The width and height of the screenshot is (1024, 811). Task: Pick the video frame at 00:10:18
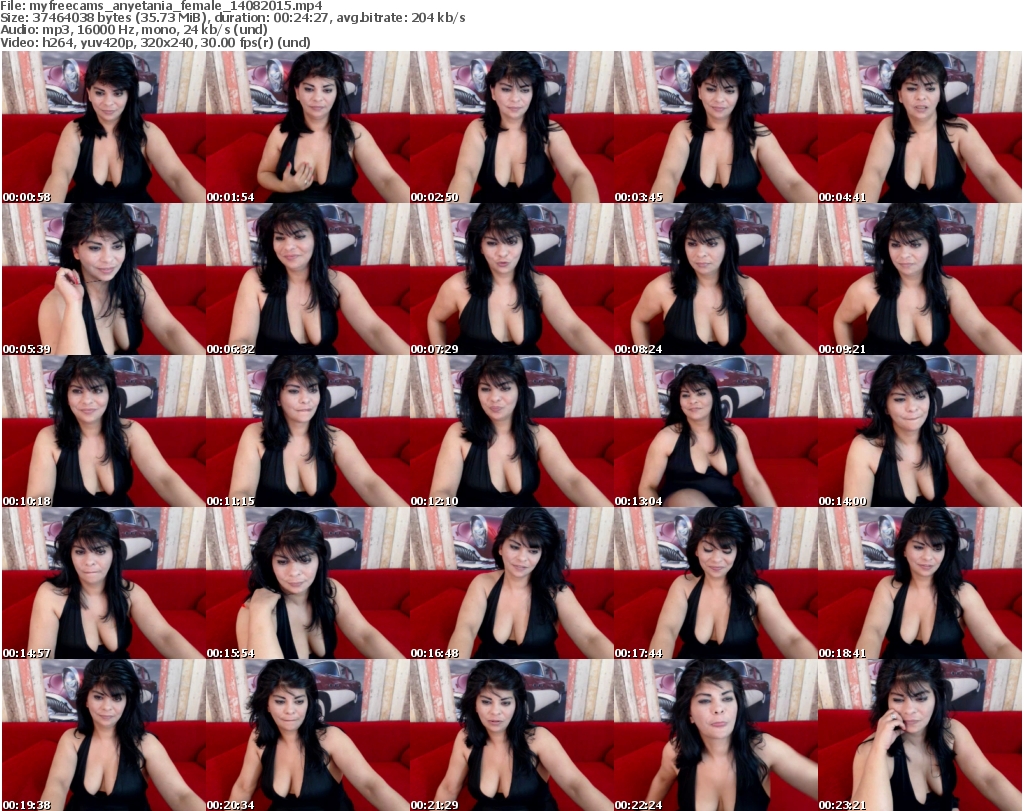(104, 432)
